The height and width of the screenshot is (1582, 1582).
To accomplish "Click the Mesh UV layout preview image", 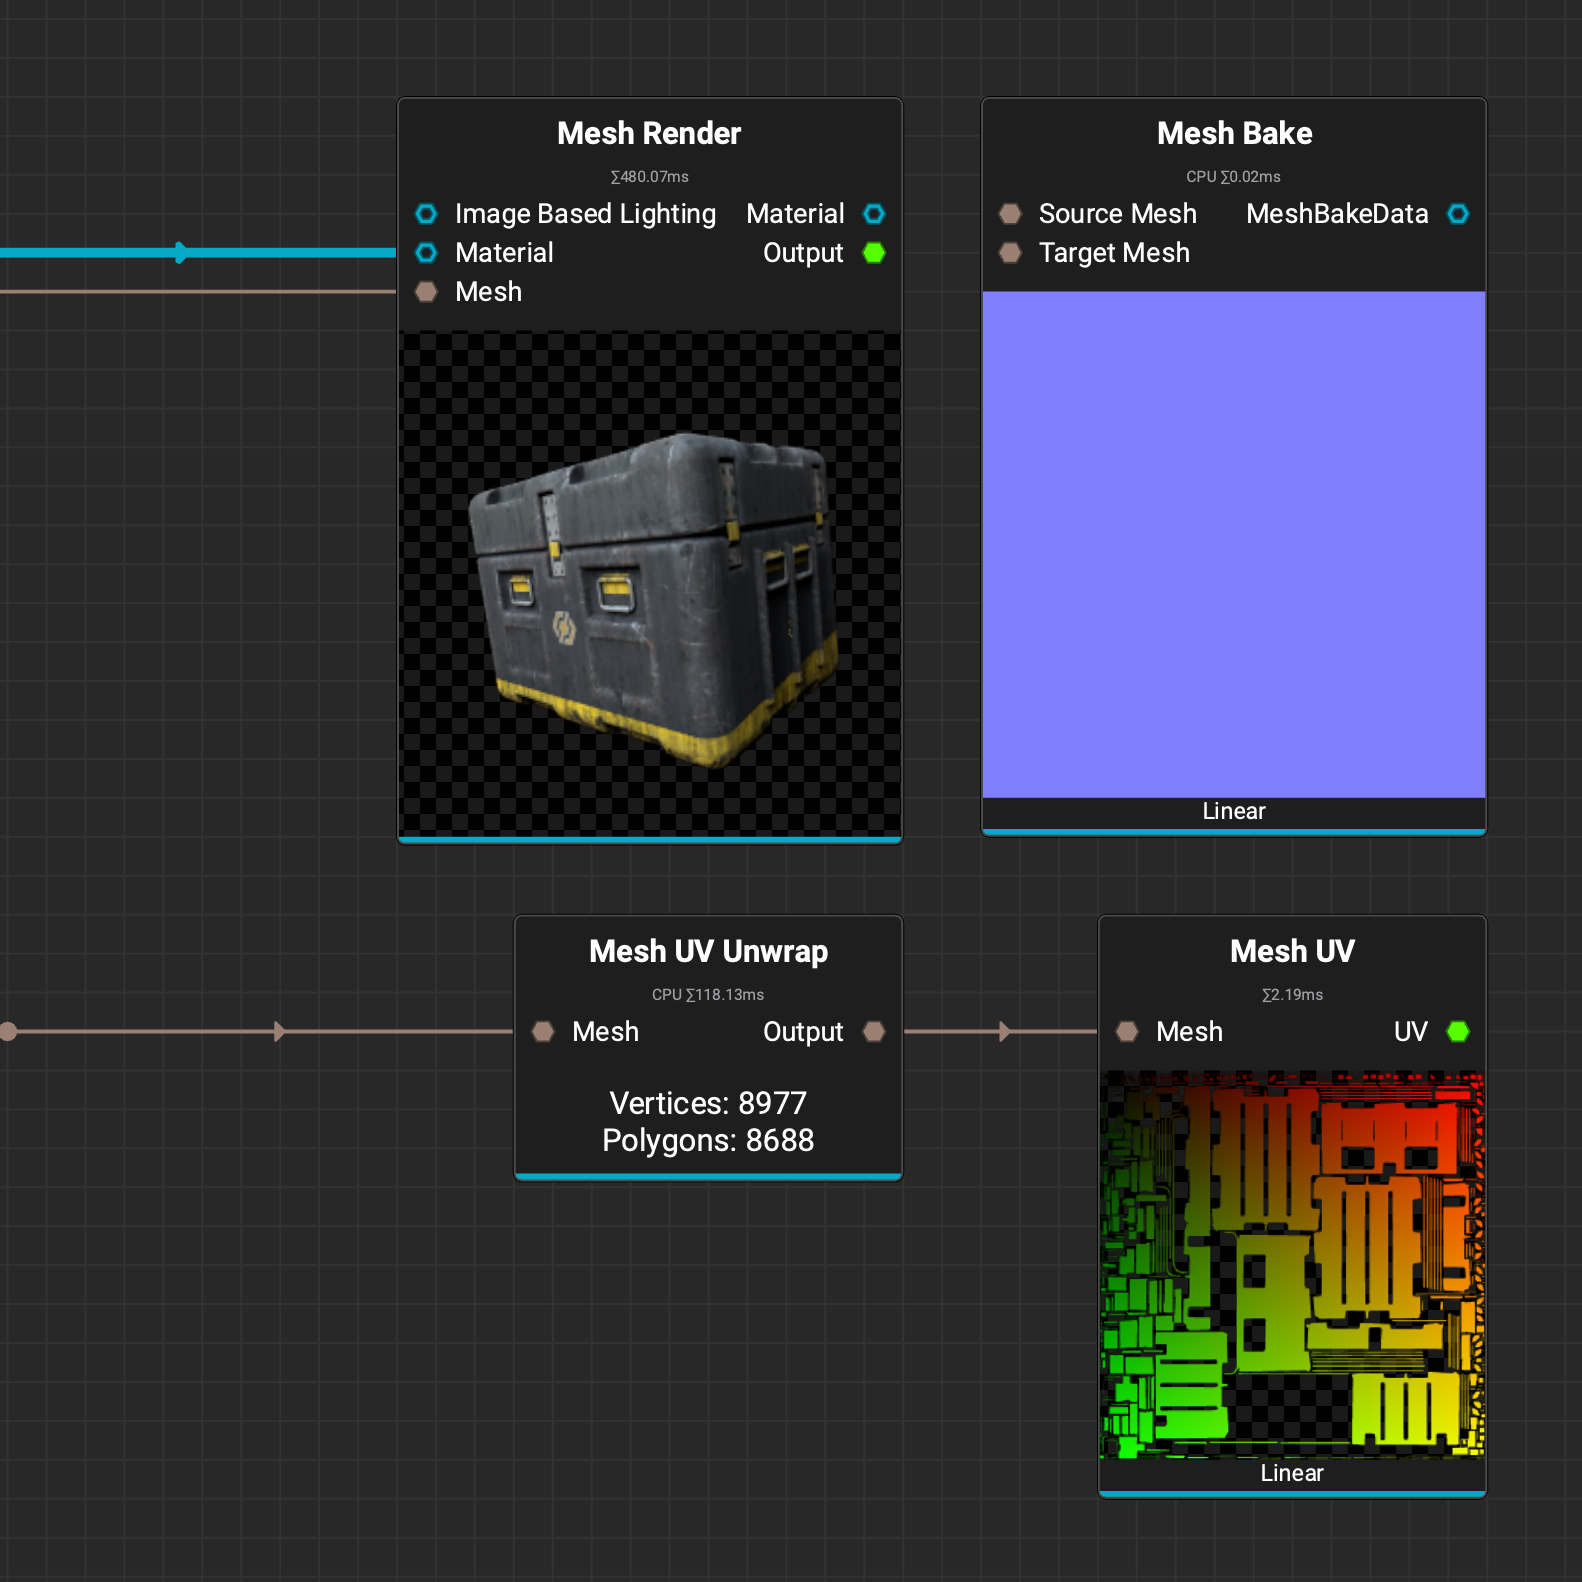I will coord(1292,1264).
